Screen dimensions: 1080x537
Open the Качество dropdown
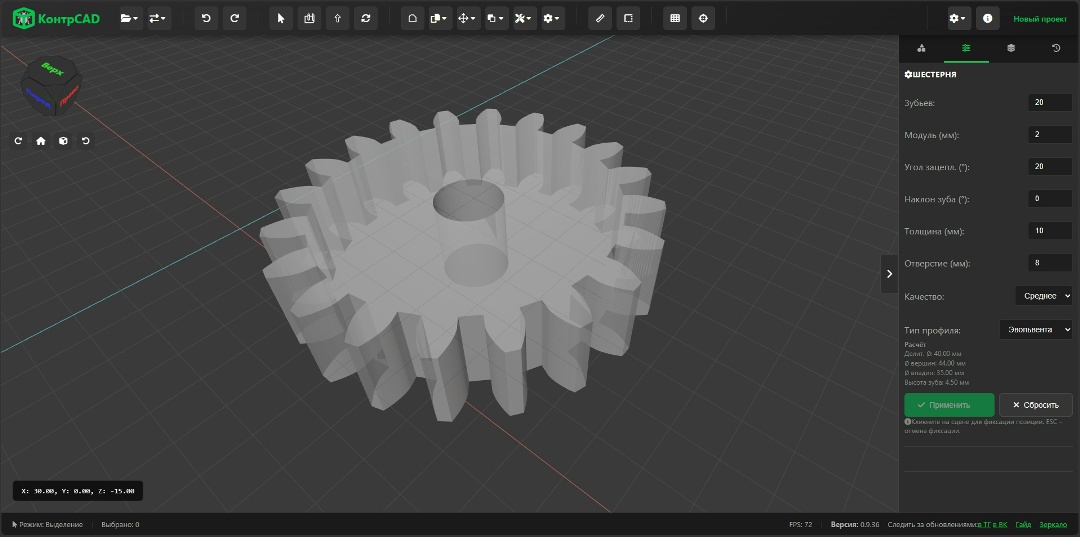pyautogui.click(x=1043, y=296)
